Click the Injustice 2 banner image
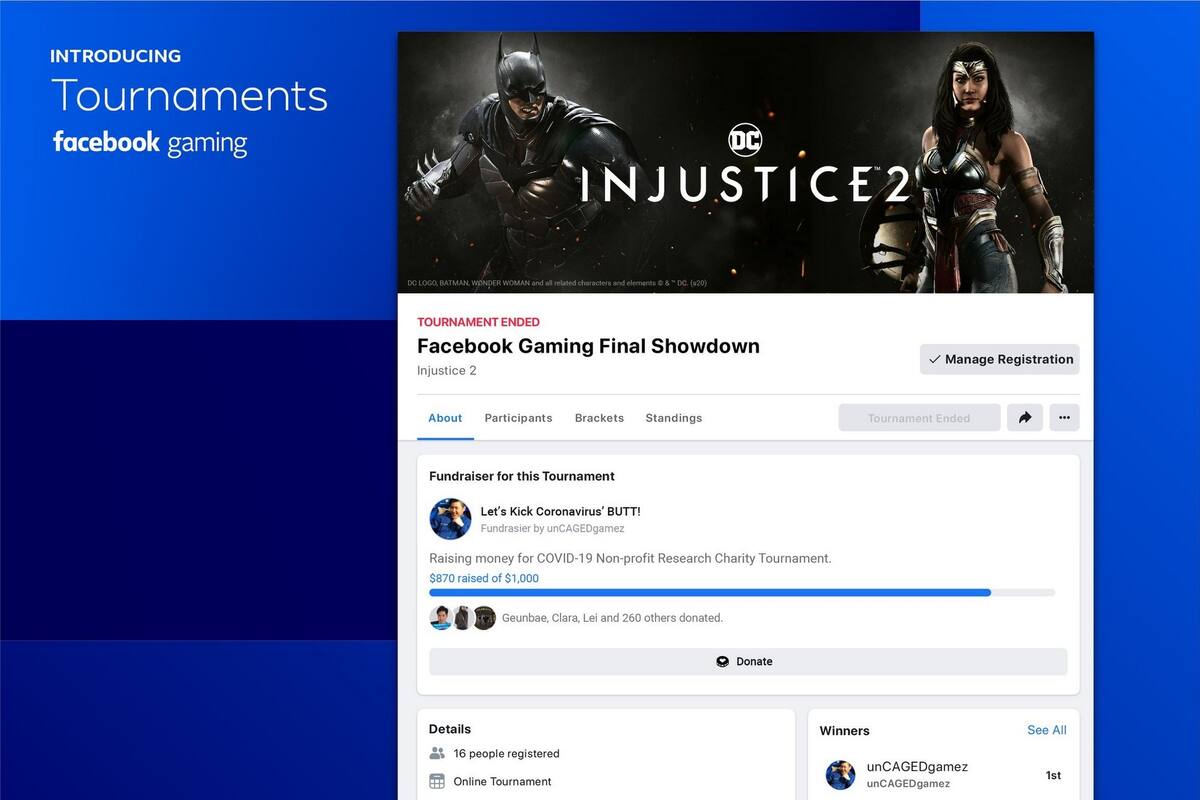This screenshot has width=1200, height=800. [746, 162]
